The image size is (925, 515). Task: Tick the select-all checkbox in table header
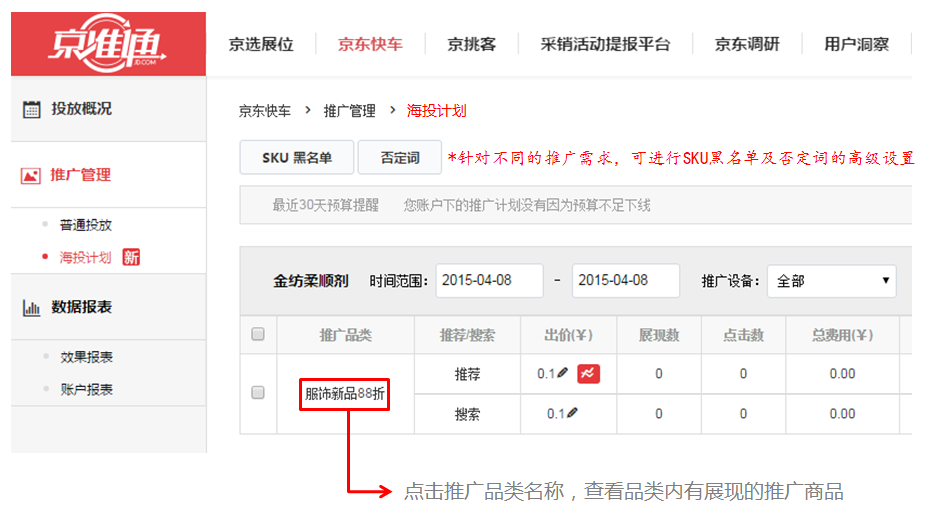tap(258, 334)
